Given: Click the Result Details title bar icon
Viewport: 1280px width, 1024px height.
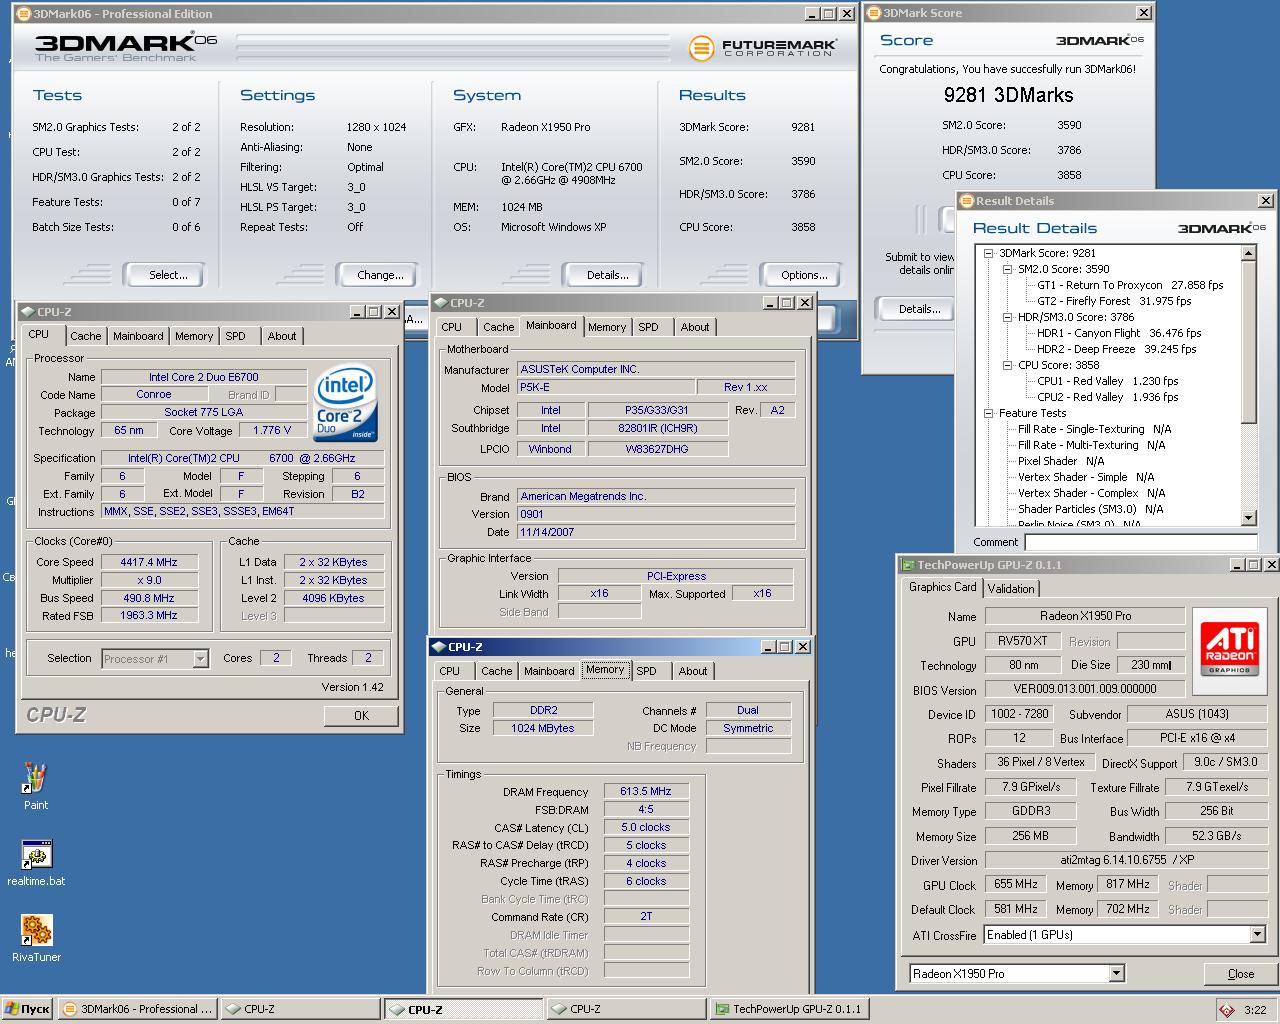Looking at the screenshot, I should point(967,201).
